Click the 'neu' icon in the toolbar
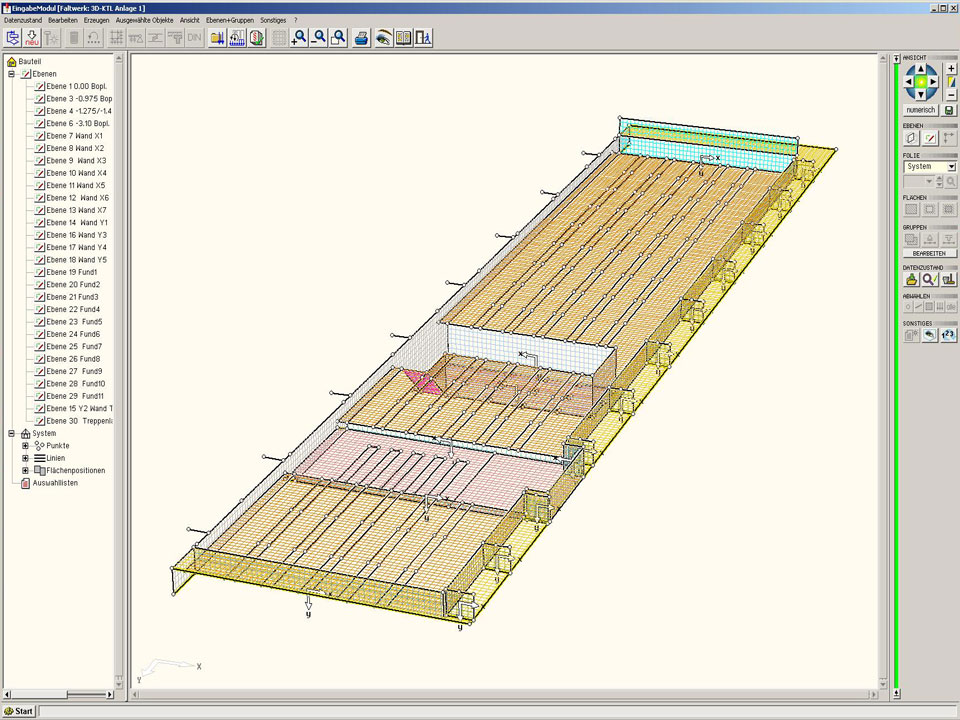 (x=32, y=38)
